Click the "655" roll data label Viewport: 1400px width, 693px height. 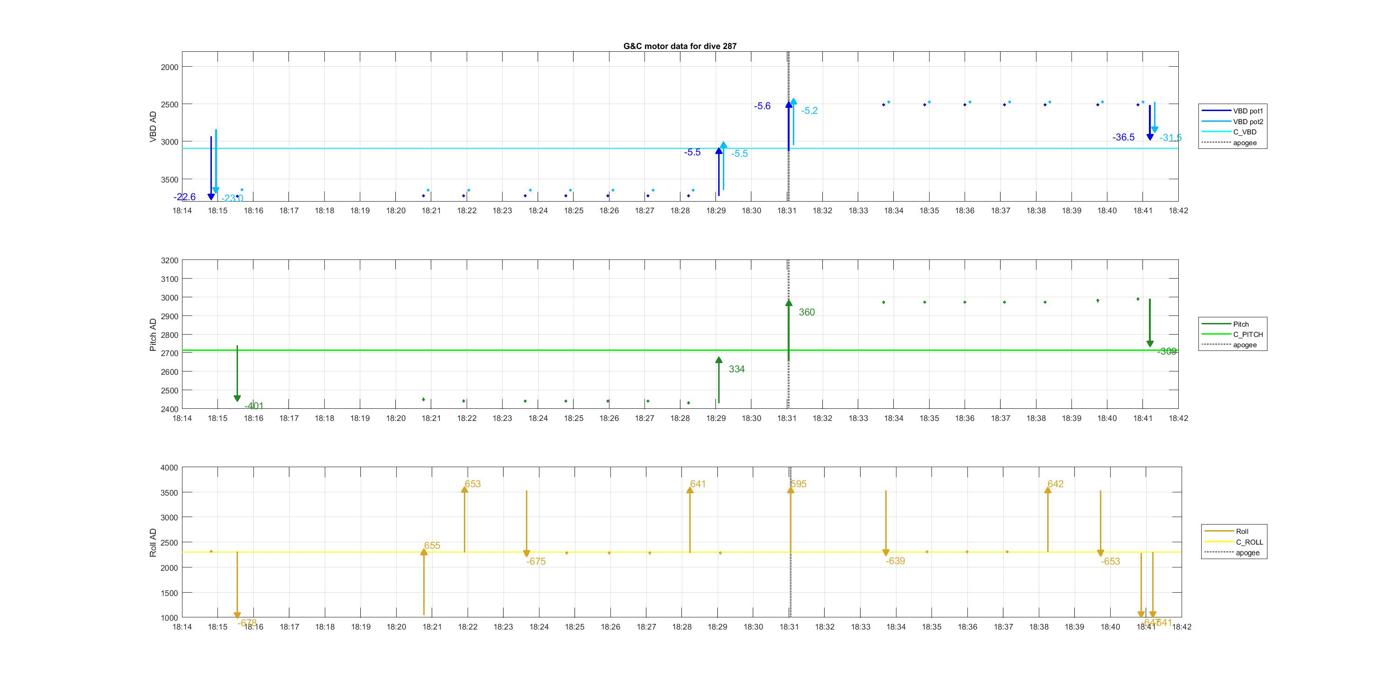(432, 546)
